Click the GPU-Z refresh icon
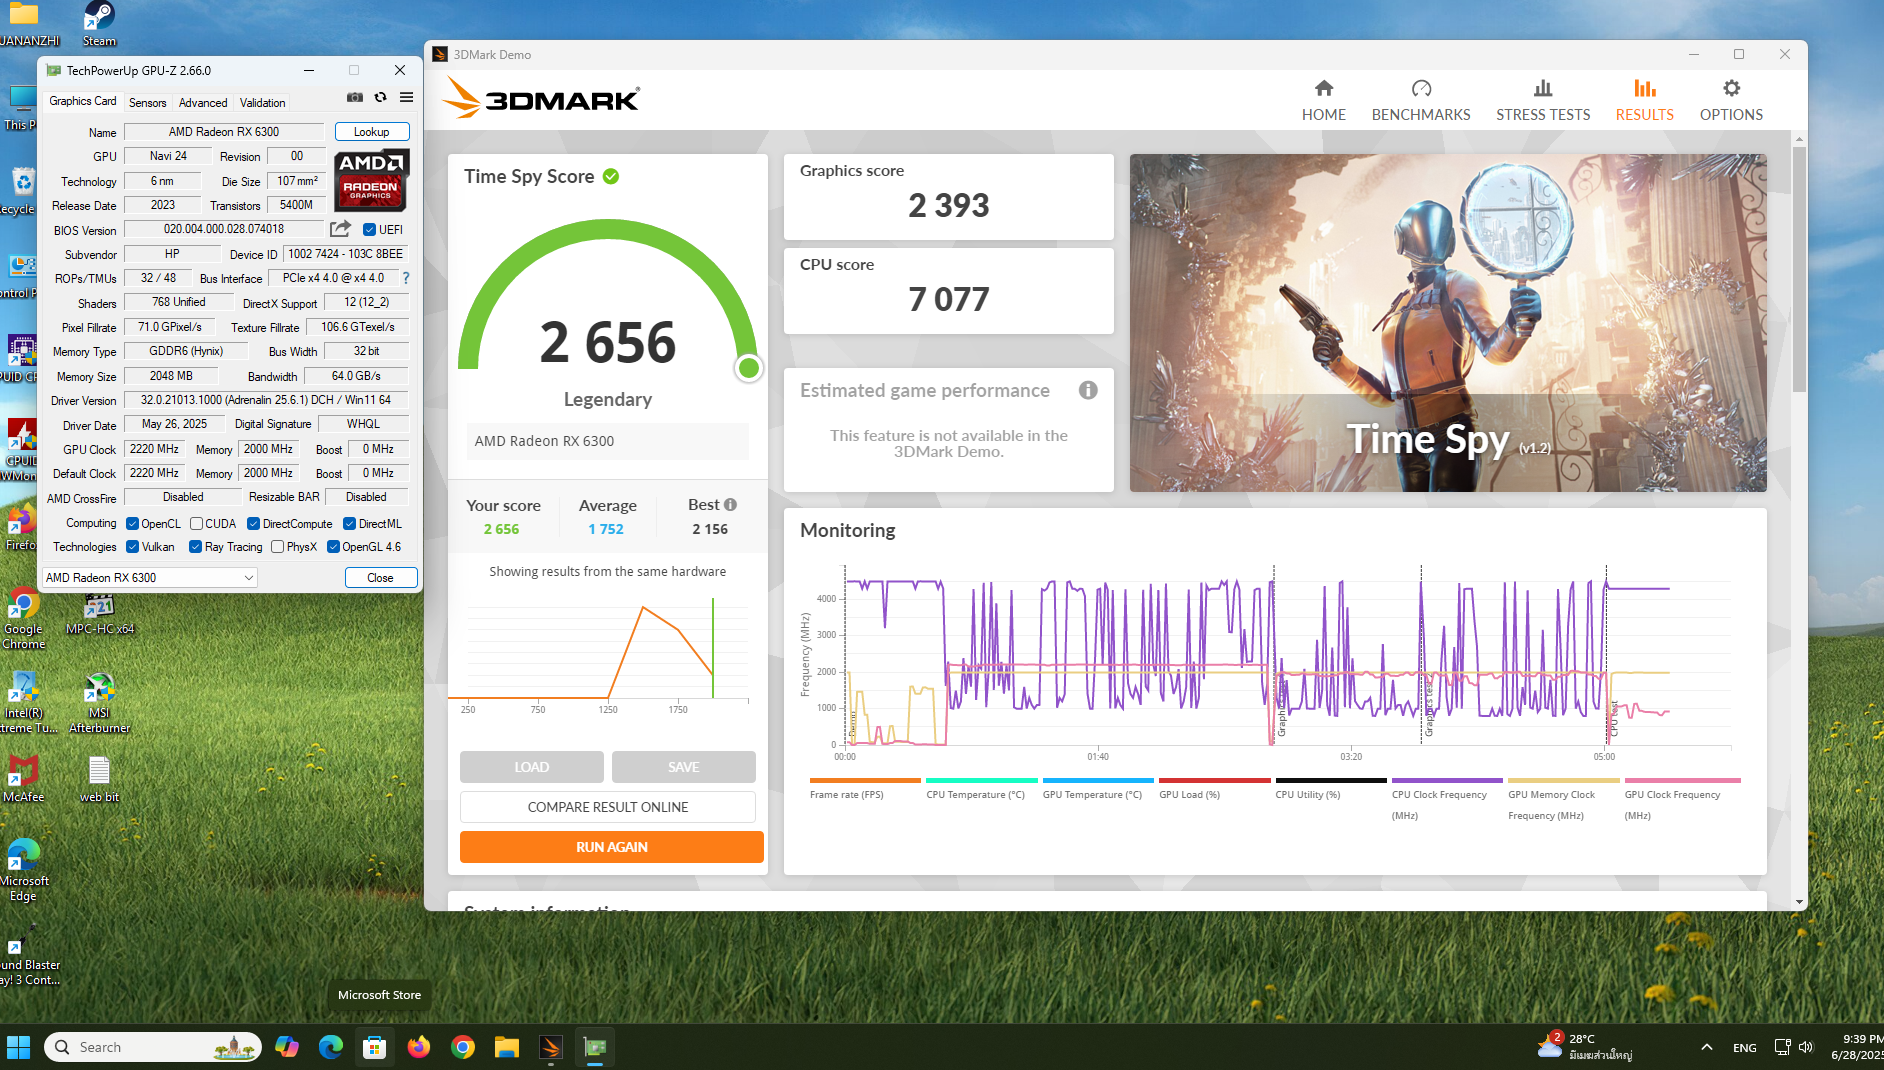Screen dimensions: 1884x1070 tap(380, 97)
